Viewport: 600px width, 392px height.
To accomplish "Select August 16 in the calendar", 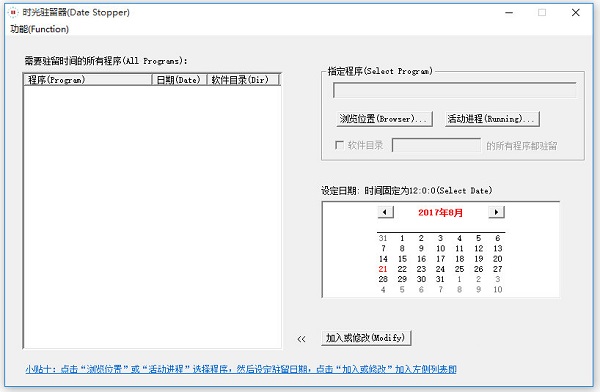I will (x=421, y=259).
